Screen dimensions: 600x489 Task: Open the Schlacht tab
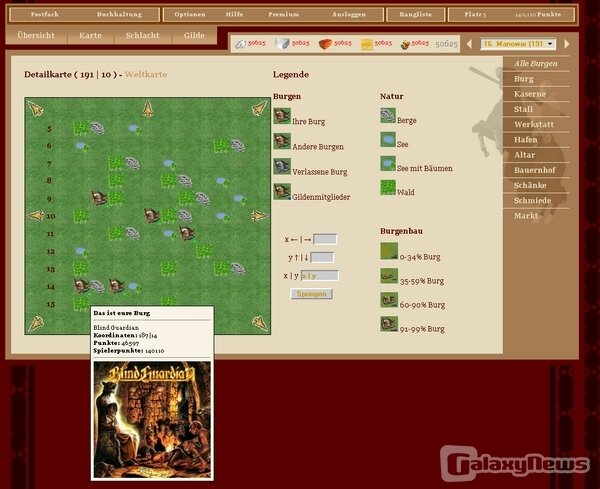[x=142, y=35]
